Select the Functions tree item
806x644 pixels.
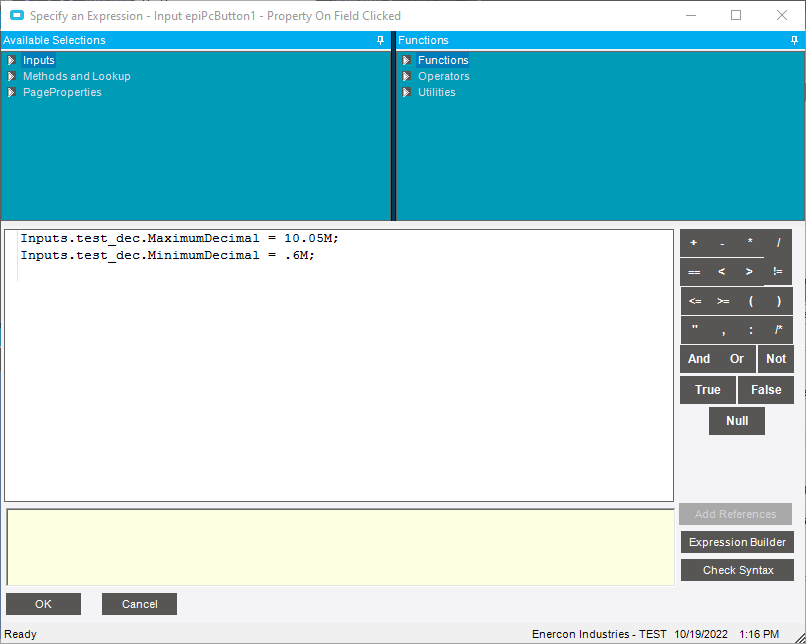(443, 60)
